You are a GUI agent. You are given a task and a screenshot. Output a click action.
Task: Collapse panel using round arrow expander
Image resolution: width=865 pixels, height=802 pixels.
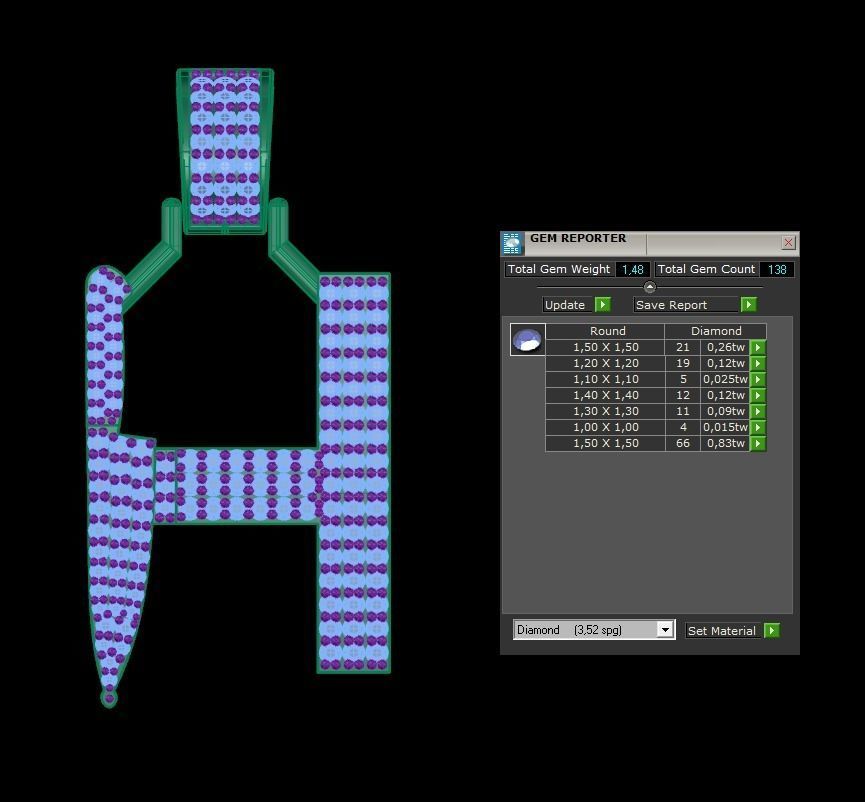click(x=649, y=287)
